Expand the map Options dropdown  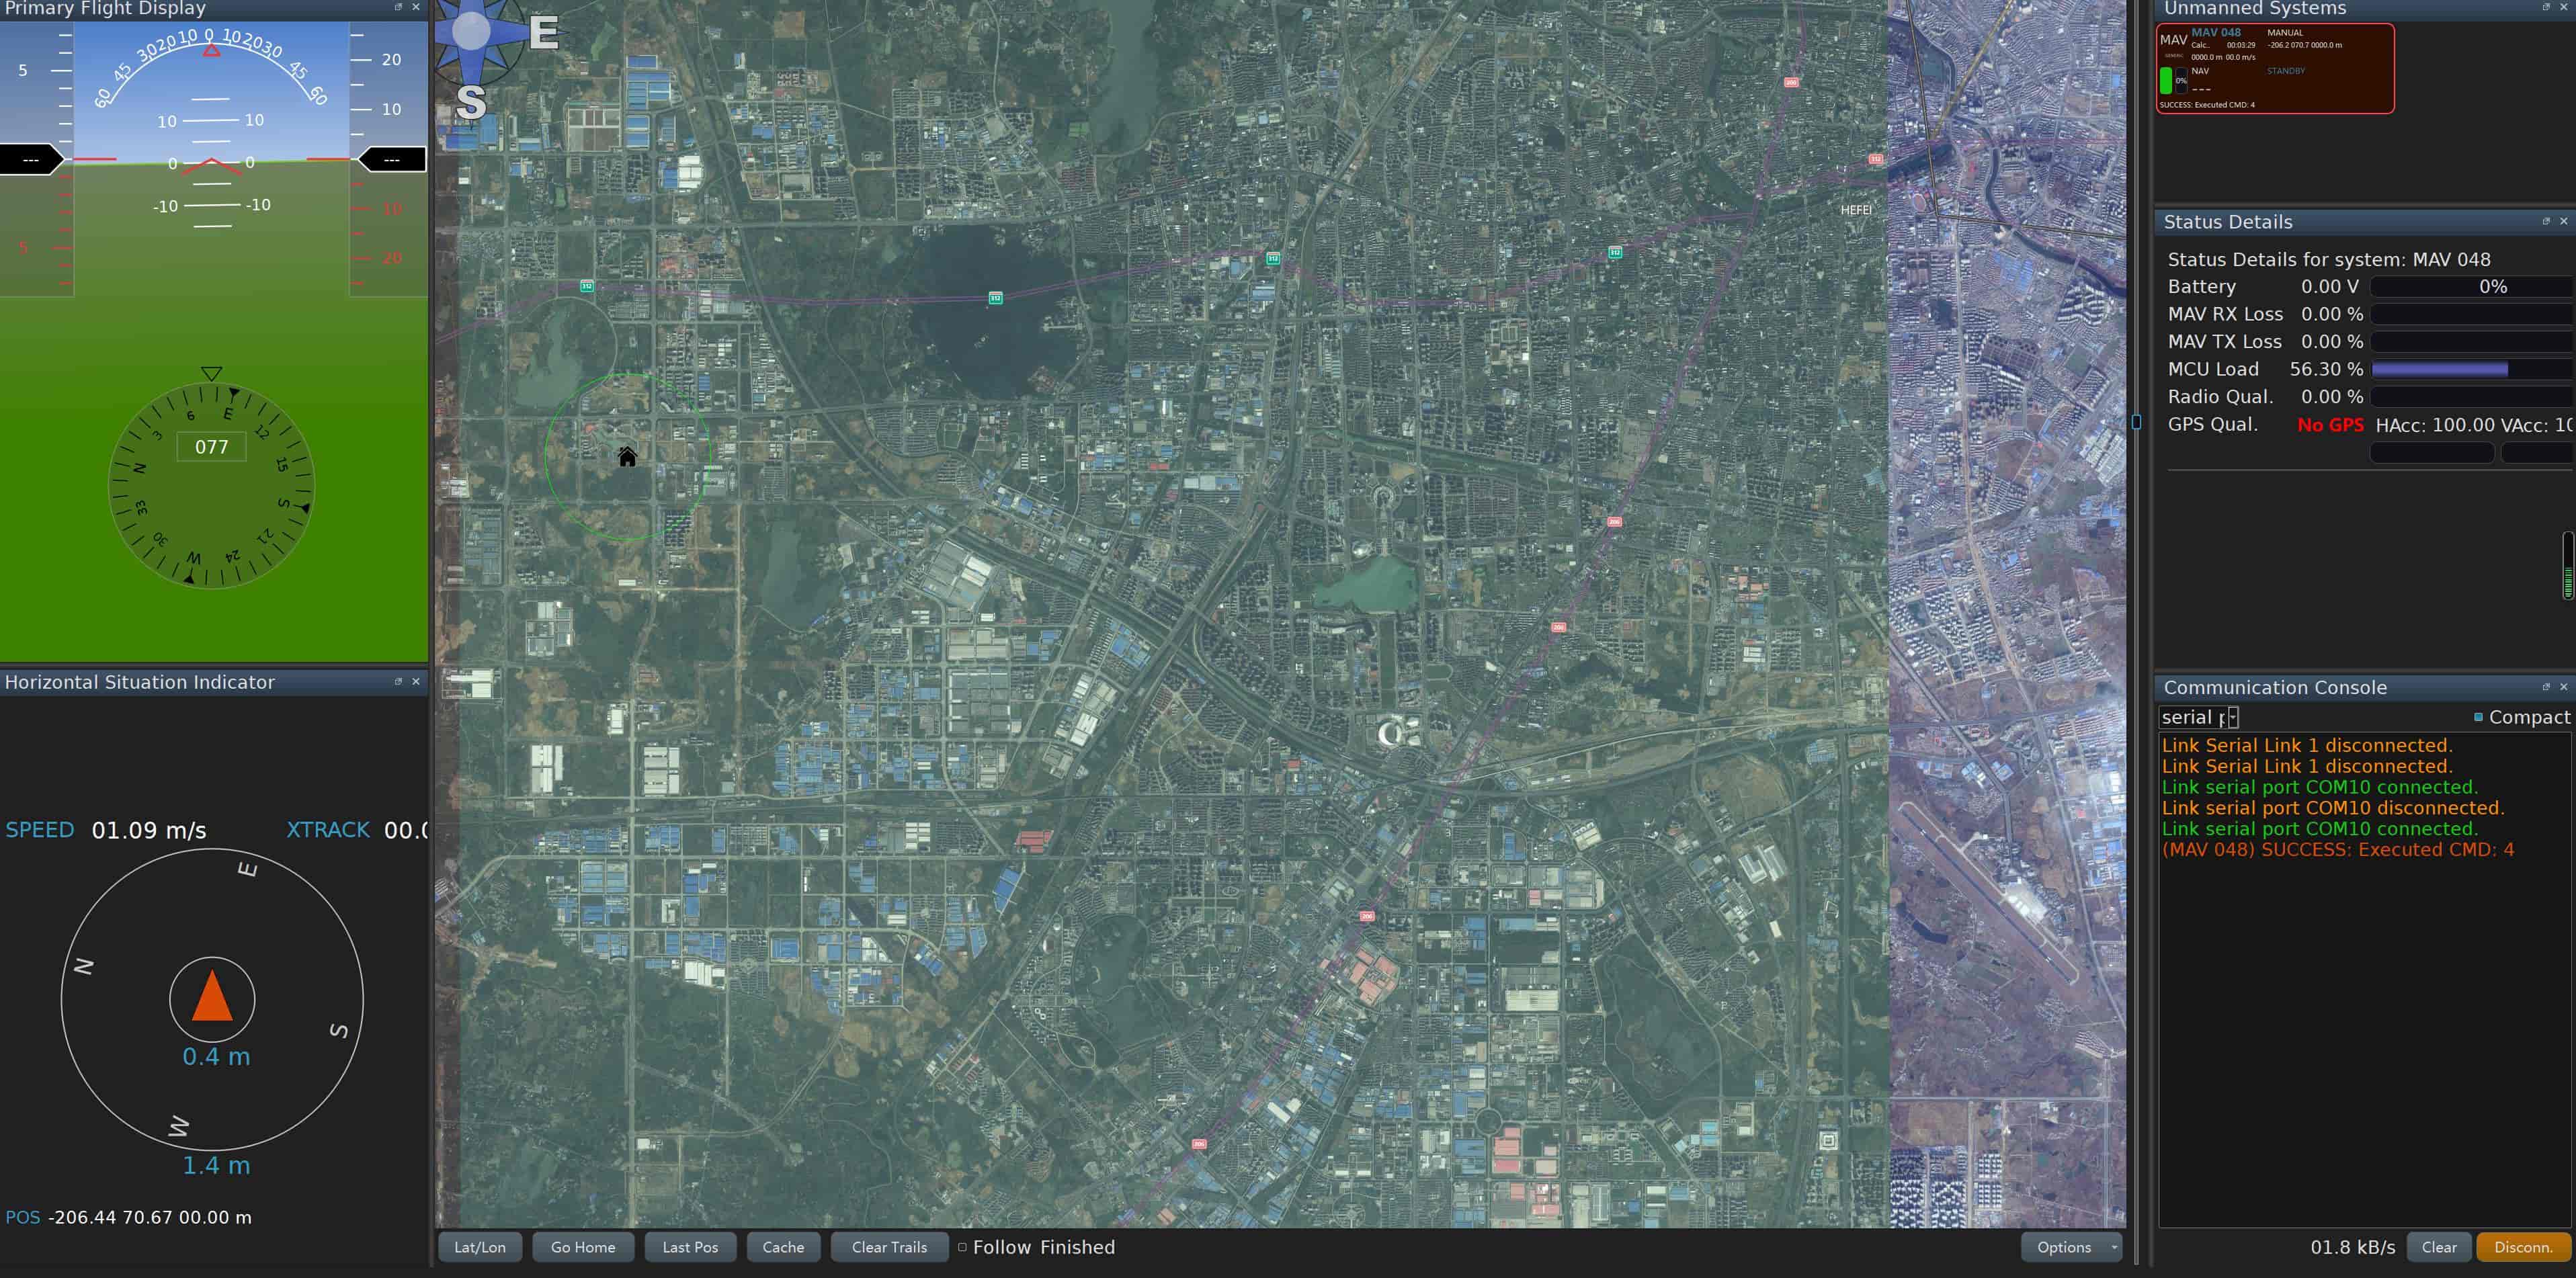pos(2071,1247)
